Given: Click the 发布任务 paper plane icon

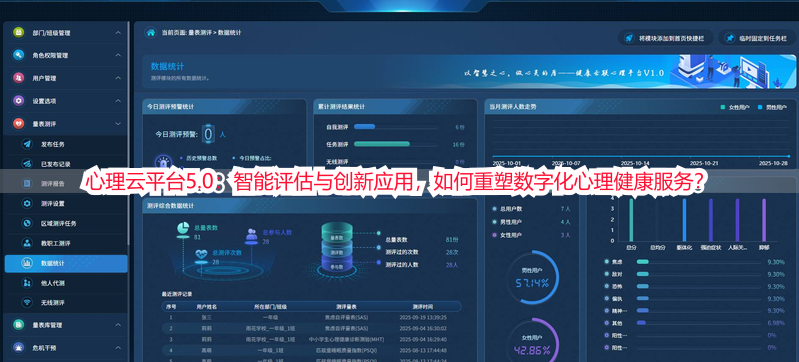Looking at the screenshot, I should (27, 144).
